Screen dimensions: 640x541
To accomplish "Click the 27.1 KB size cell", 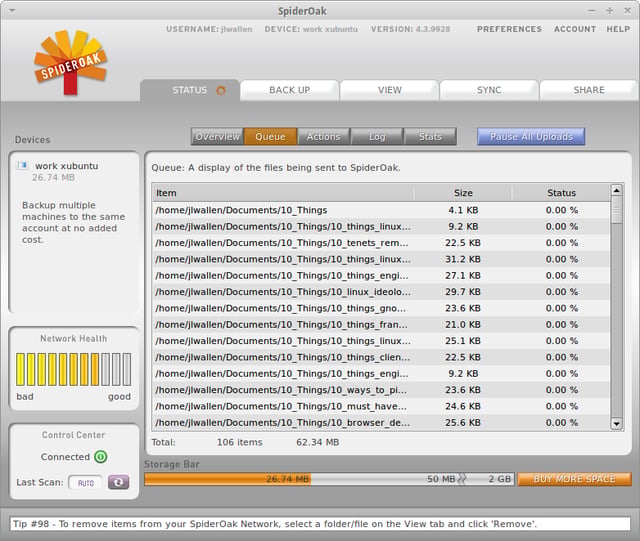I will 463,276.
